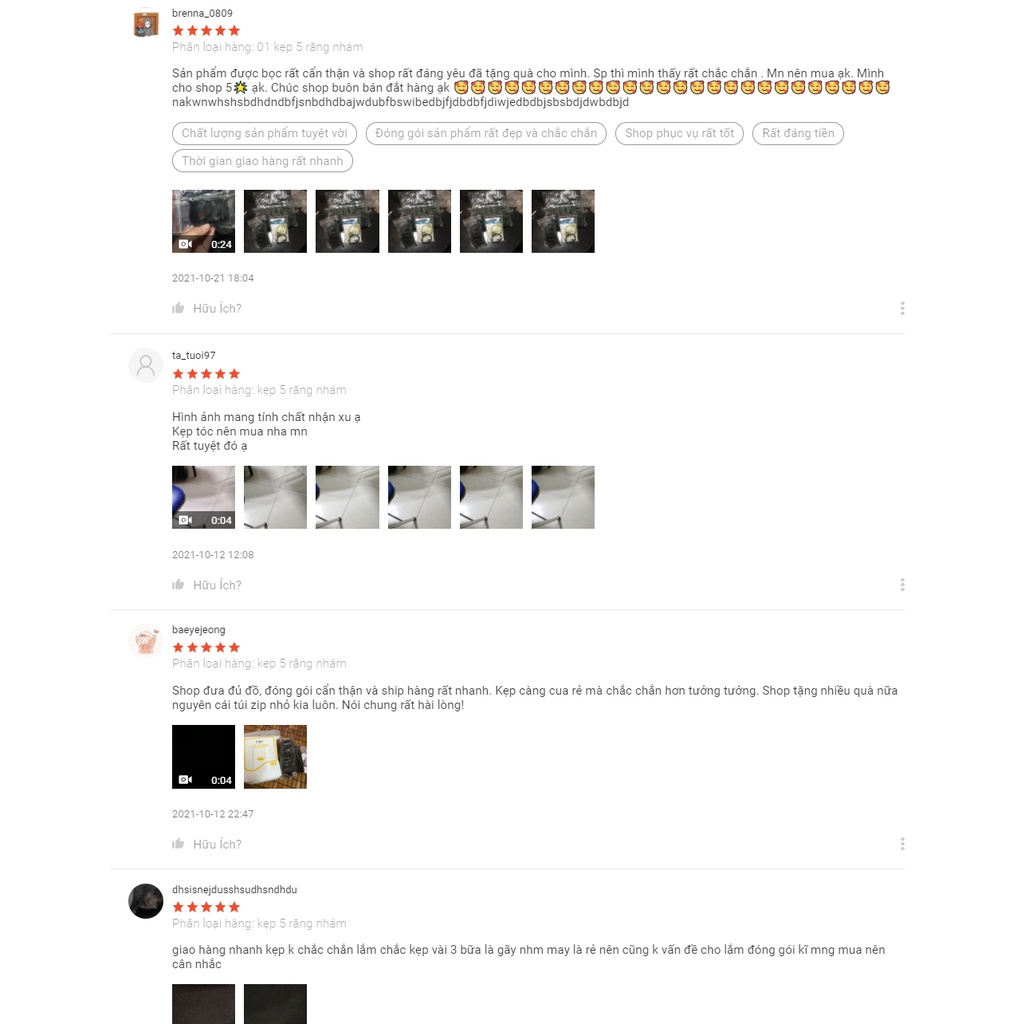Select 'Shop phục vụ rất tốt' tag

679,133
